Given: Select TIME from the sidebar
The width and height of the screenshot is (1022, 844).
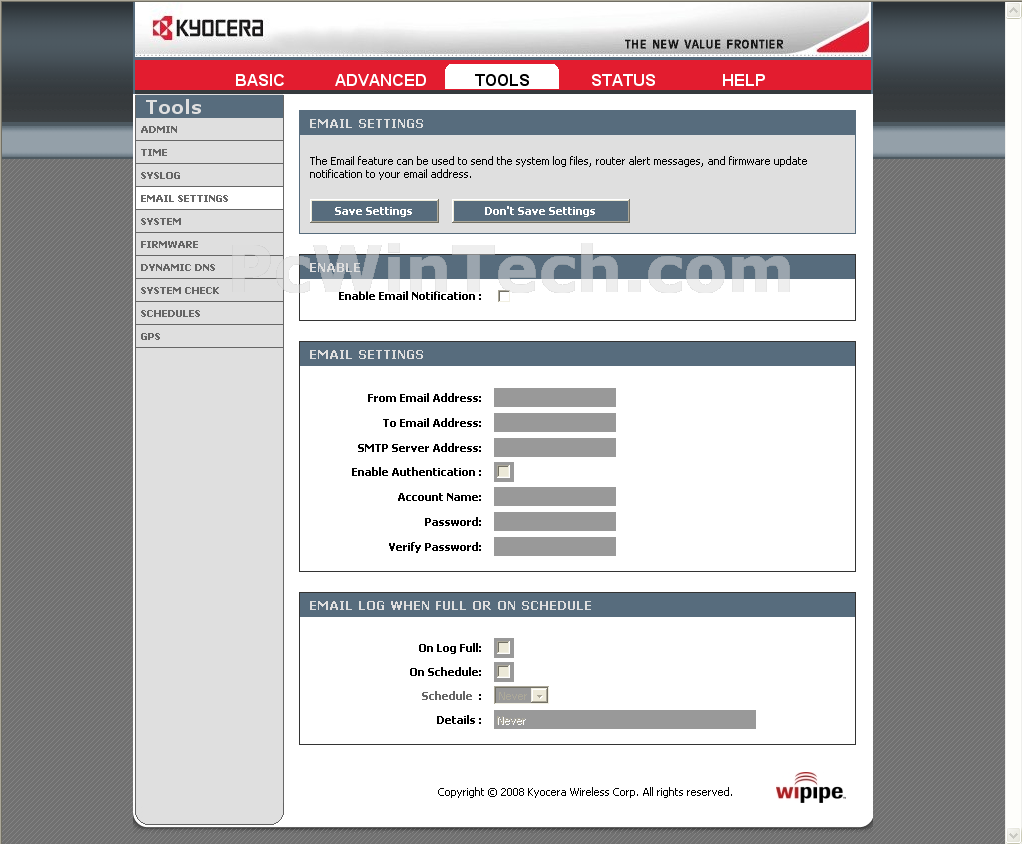Looking at the screenshot, I should [209, 153].
